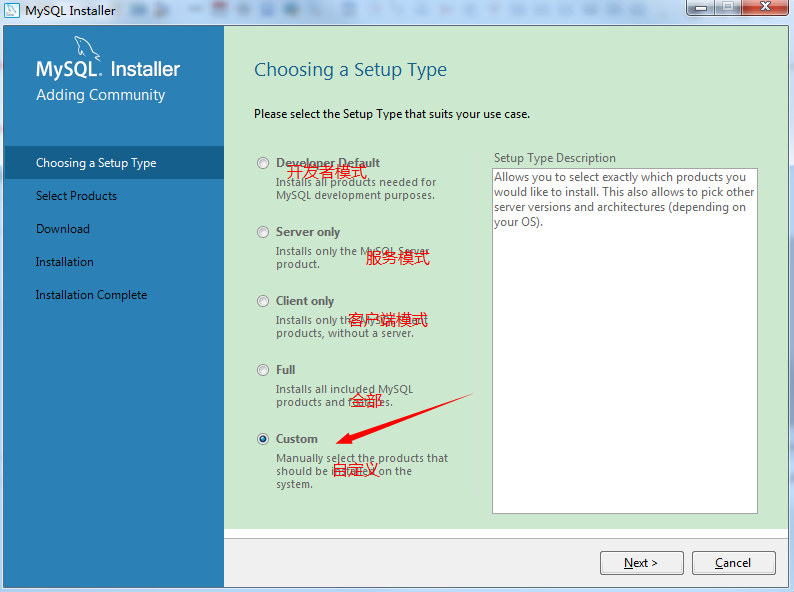The width and height of the screenshot is (794, 592).
Task: Click the 'Adding Community' subtitle text
Action: 100,95
